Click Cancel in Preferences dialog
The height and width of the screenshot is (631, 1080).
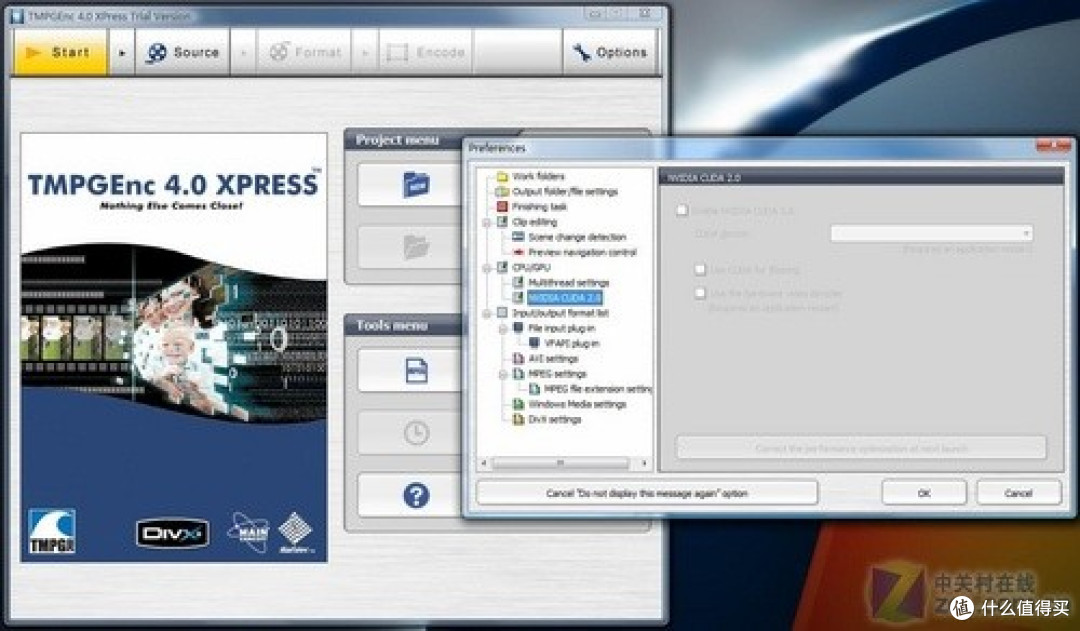(x=1018, y=493)
